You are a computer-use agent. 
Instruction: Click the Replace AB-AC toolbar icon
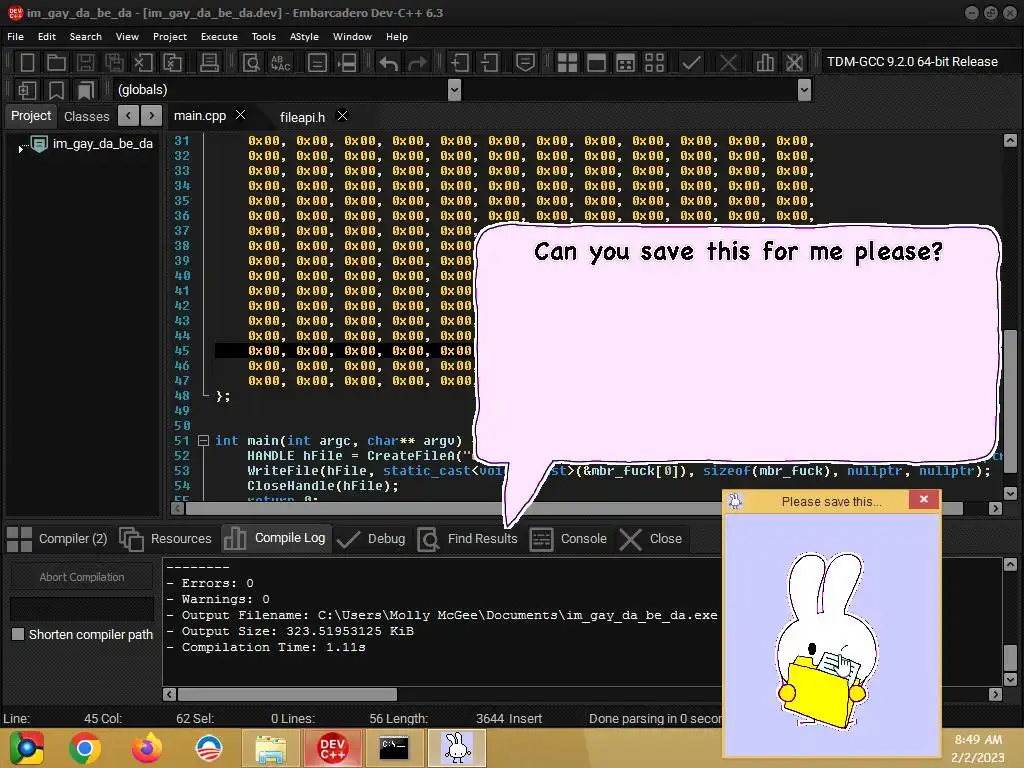pyautogui.click(x=280, y=63)
